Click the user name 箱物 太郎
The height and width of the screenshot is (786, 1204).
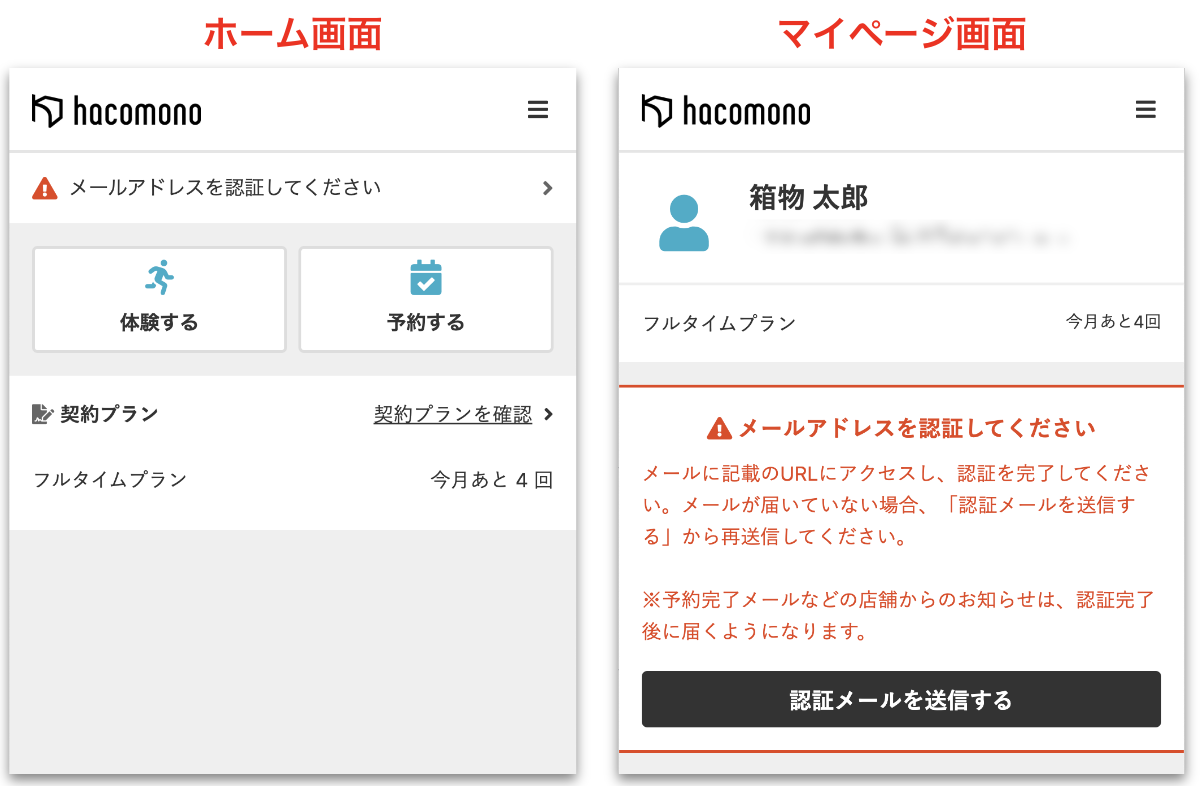point(808,198)
